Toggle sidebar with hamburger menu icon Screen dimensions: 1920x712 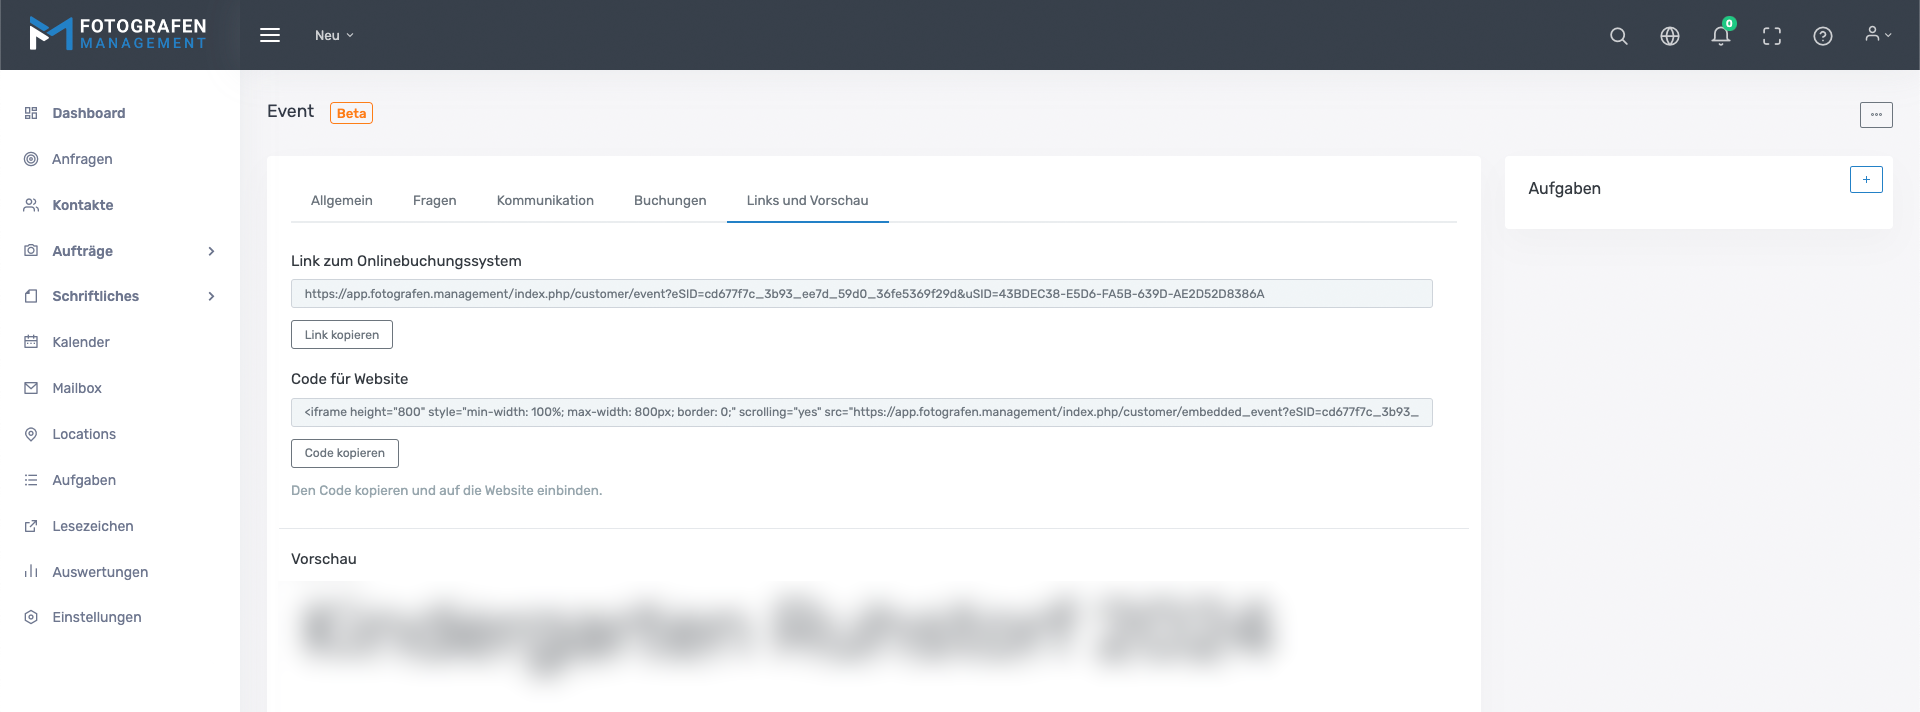click(270, 35)
